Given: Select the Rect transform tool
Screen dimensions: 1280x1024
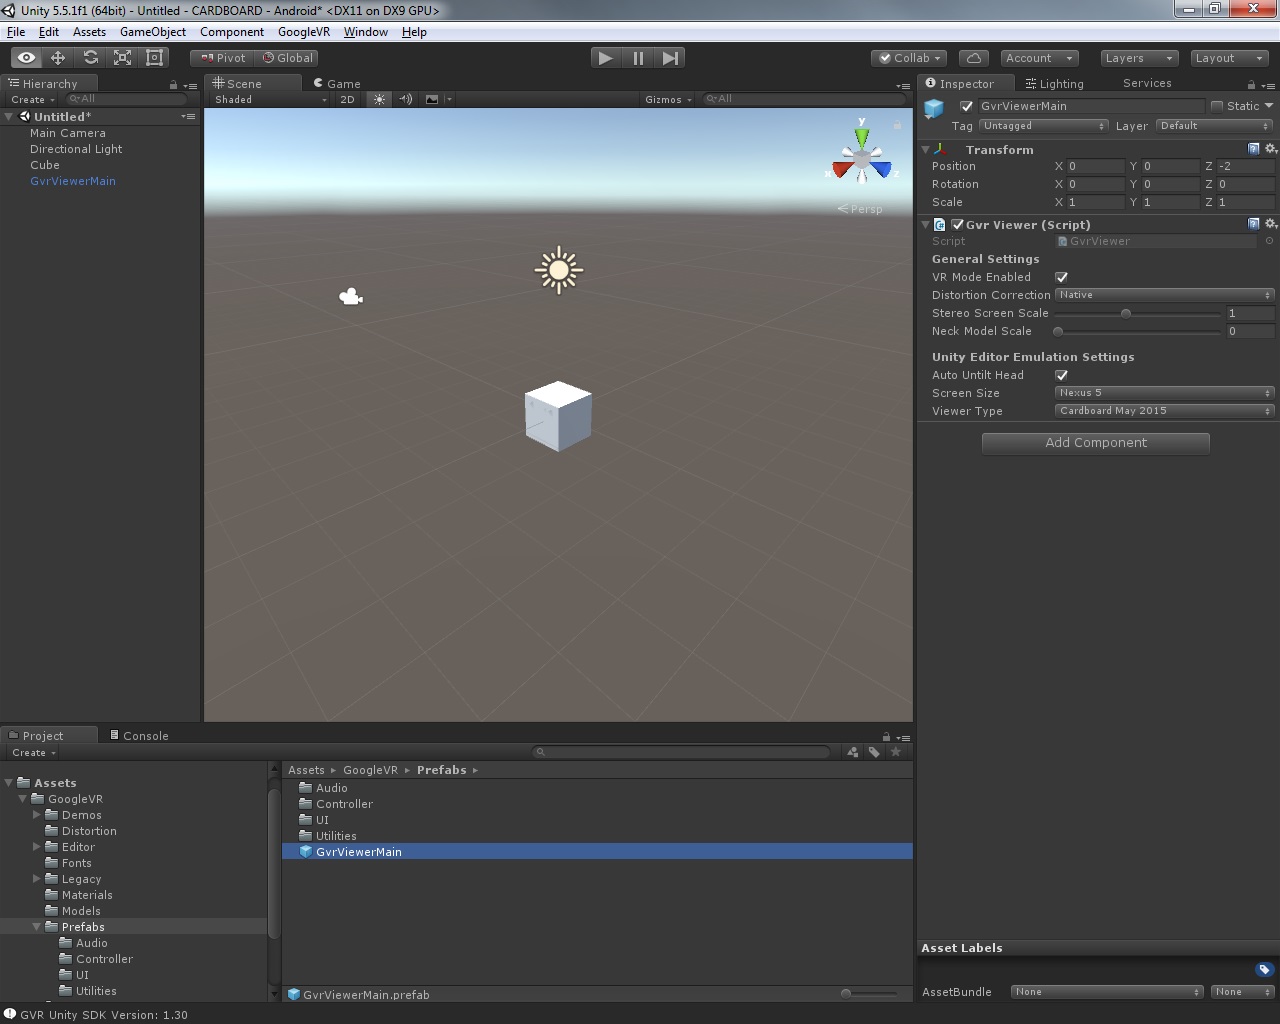Looking at the screenshot, I should [154, 58].
